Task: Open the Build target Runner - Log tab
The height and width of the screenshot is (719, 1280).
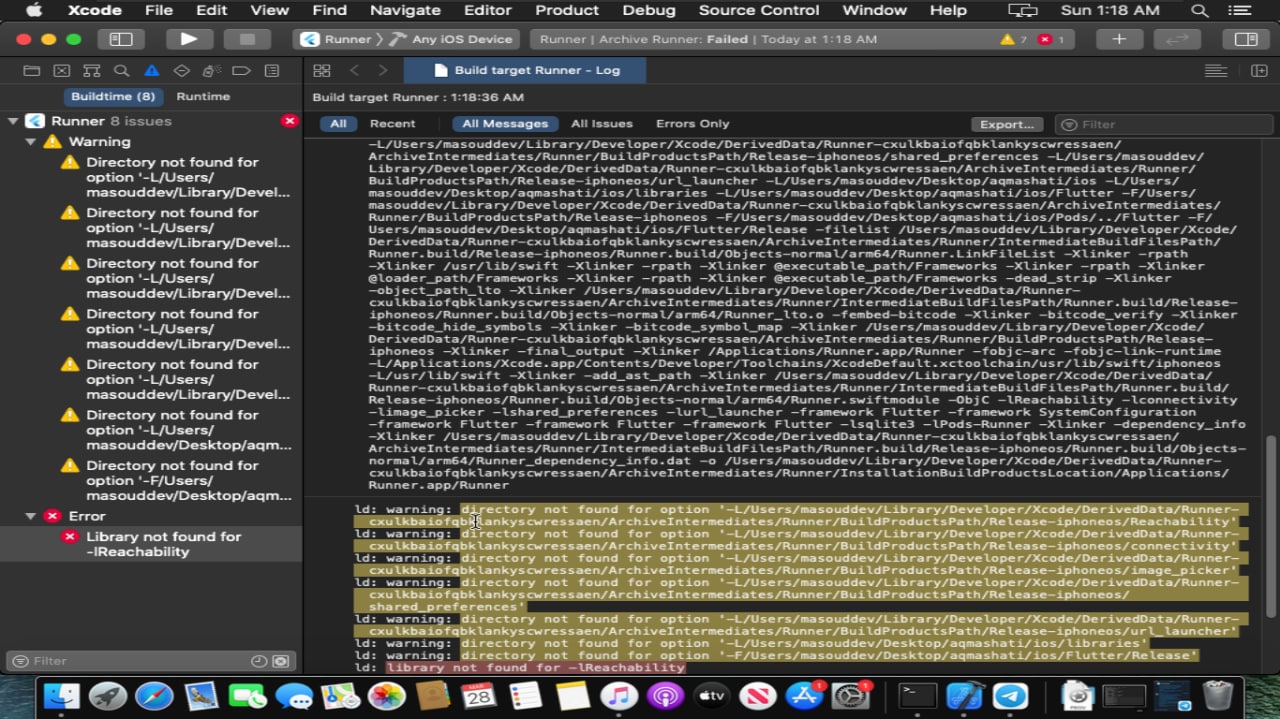Action: (x=526, y=71)
